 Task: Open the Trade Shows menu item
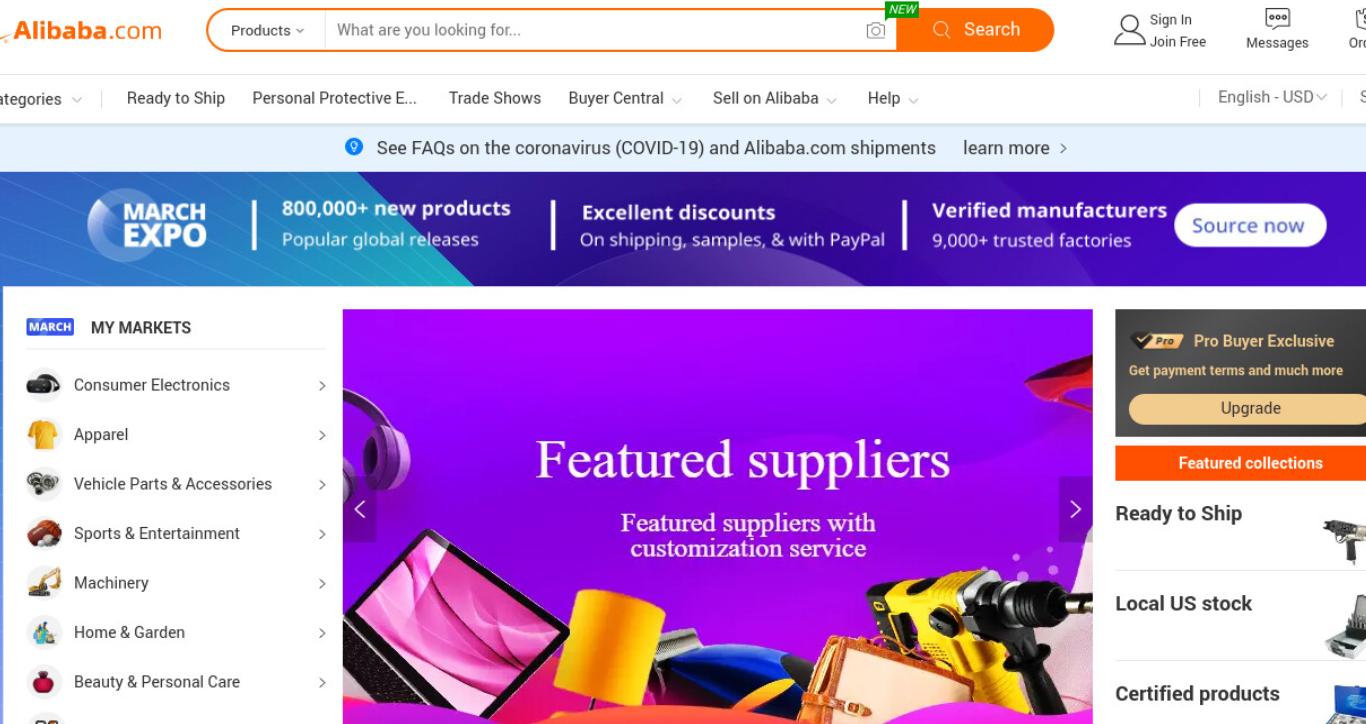point(495,98)
